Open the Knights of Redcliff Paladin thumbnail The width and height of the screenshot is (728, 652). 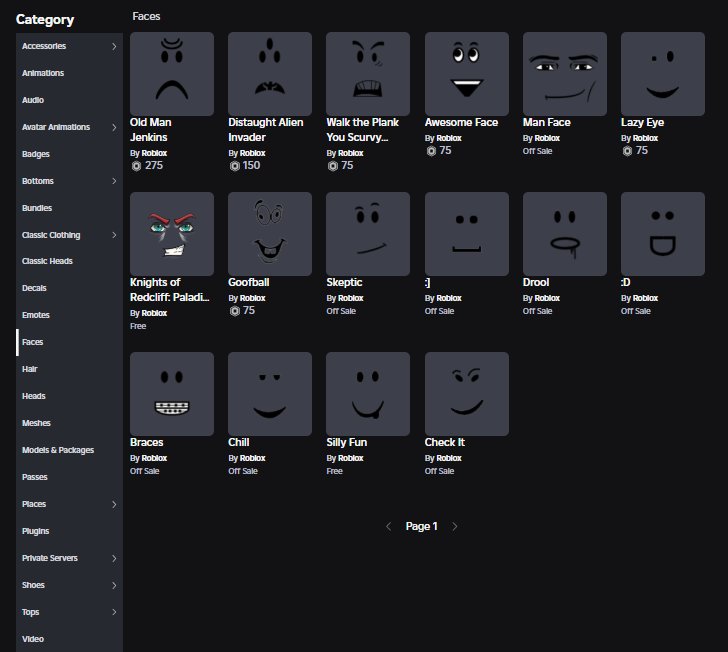(172, 234)
